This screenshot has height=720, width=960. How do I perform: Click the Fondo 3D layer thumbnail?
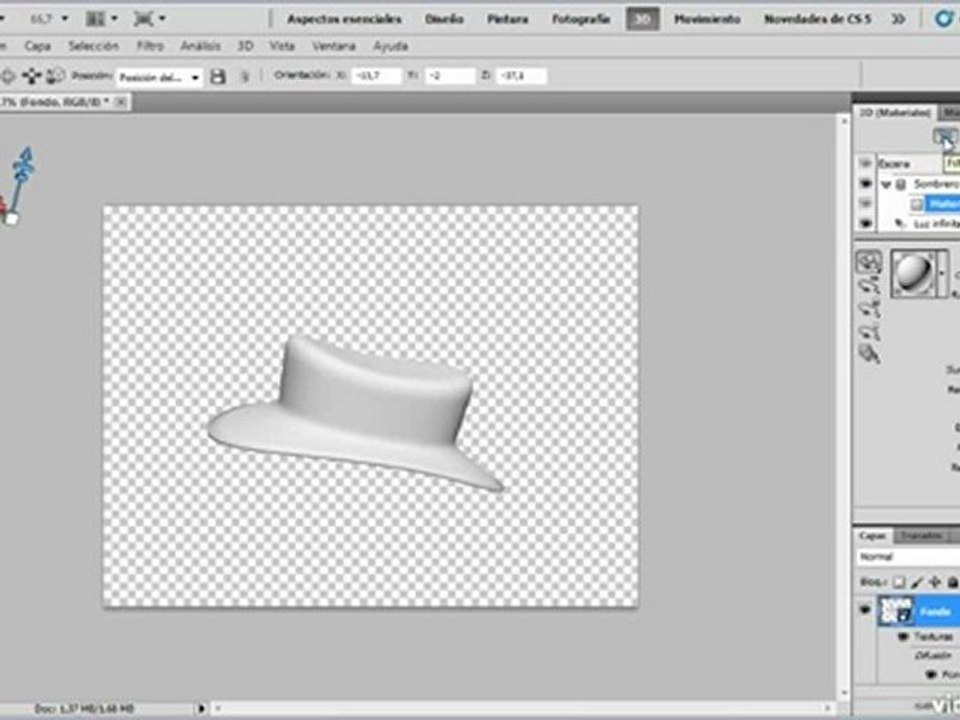[x=896, y=611]
